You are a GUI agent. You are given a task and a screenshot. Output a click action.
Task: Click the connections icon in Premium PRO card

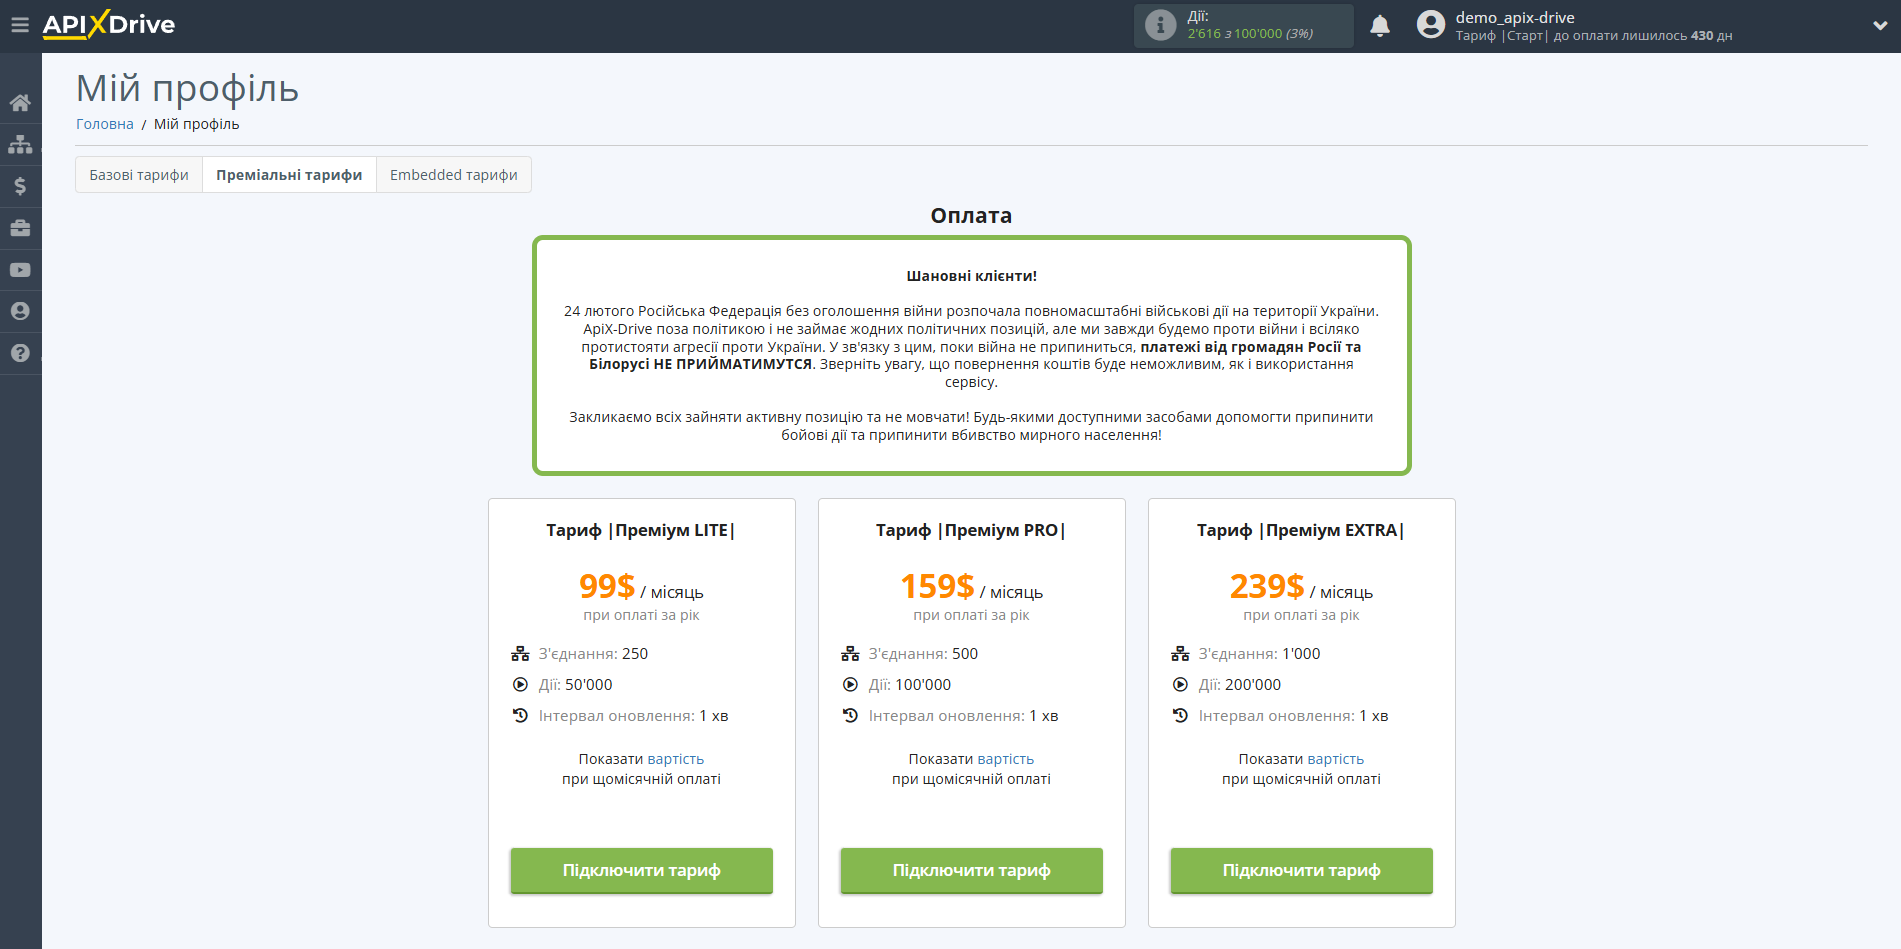click(x=850, y=654)
